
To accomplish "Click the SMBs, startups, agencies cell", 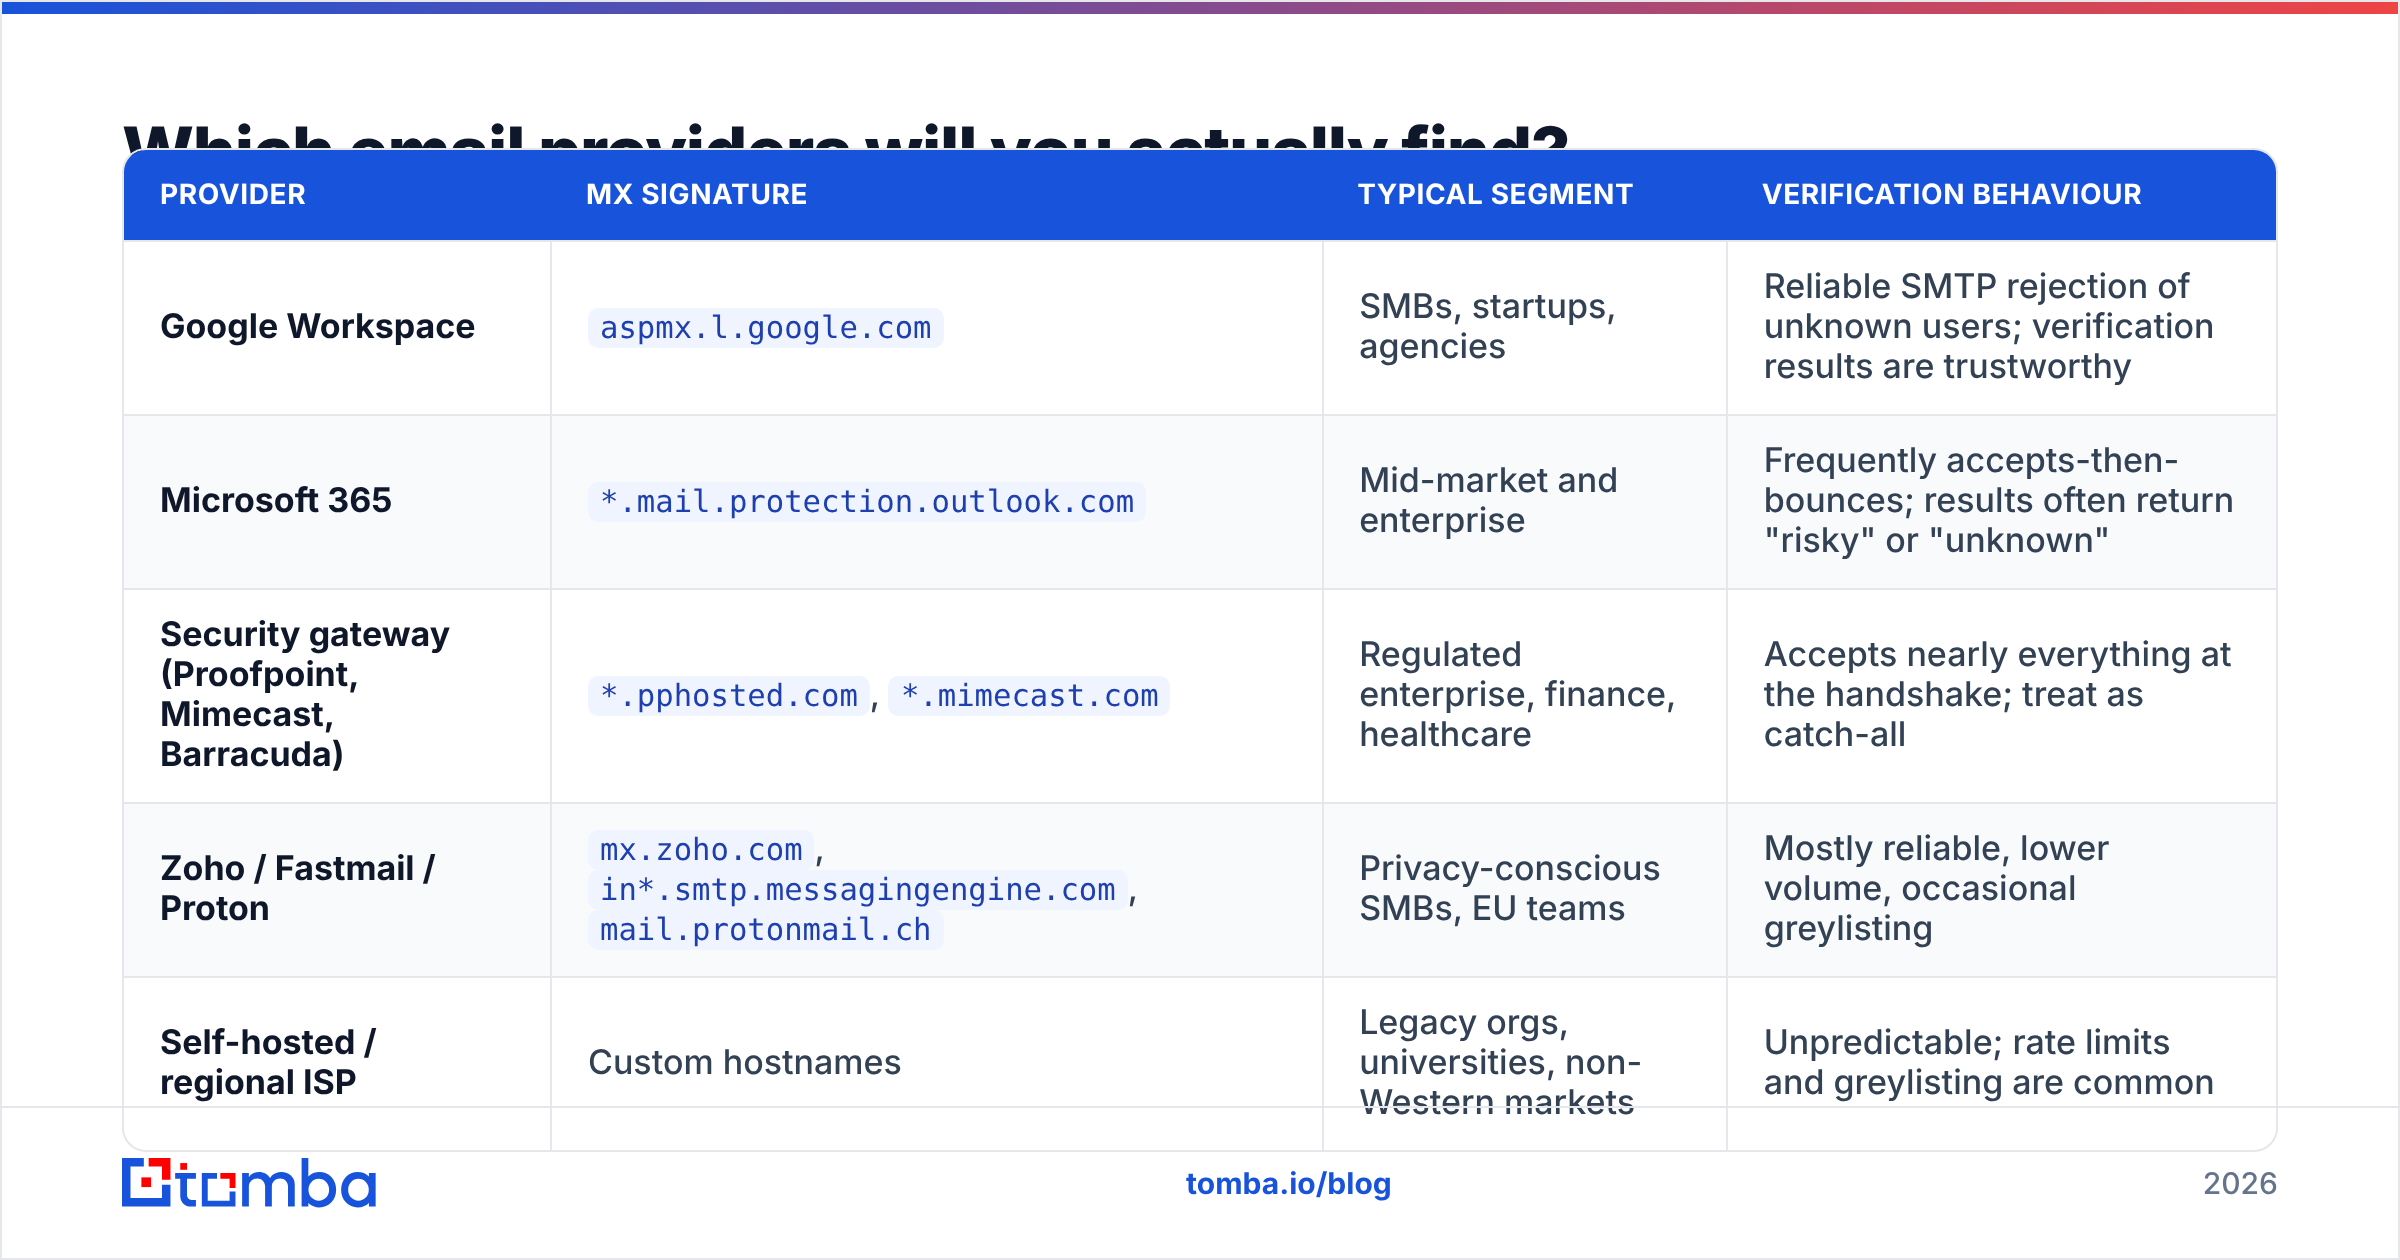I will [1525, 327].
